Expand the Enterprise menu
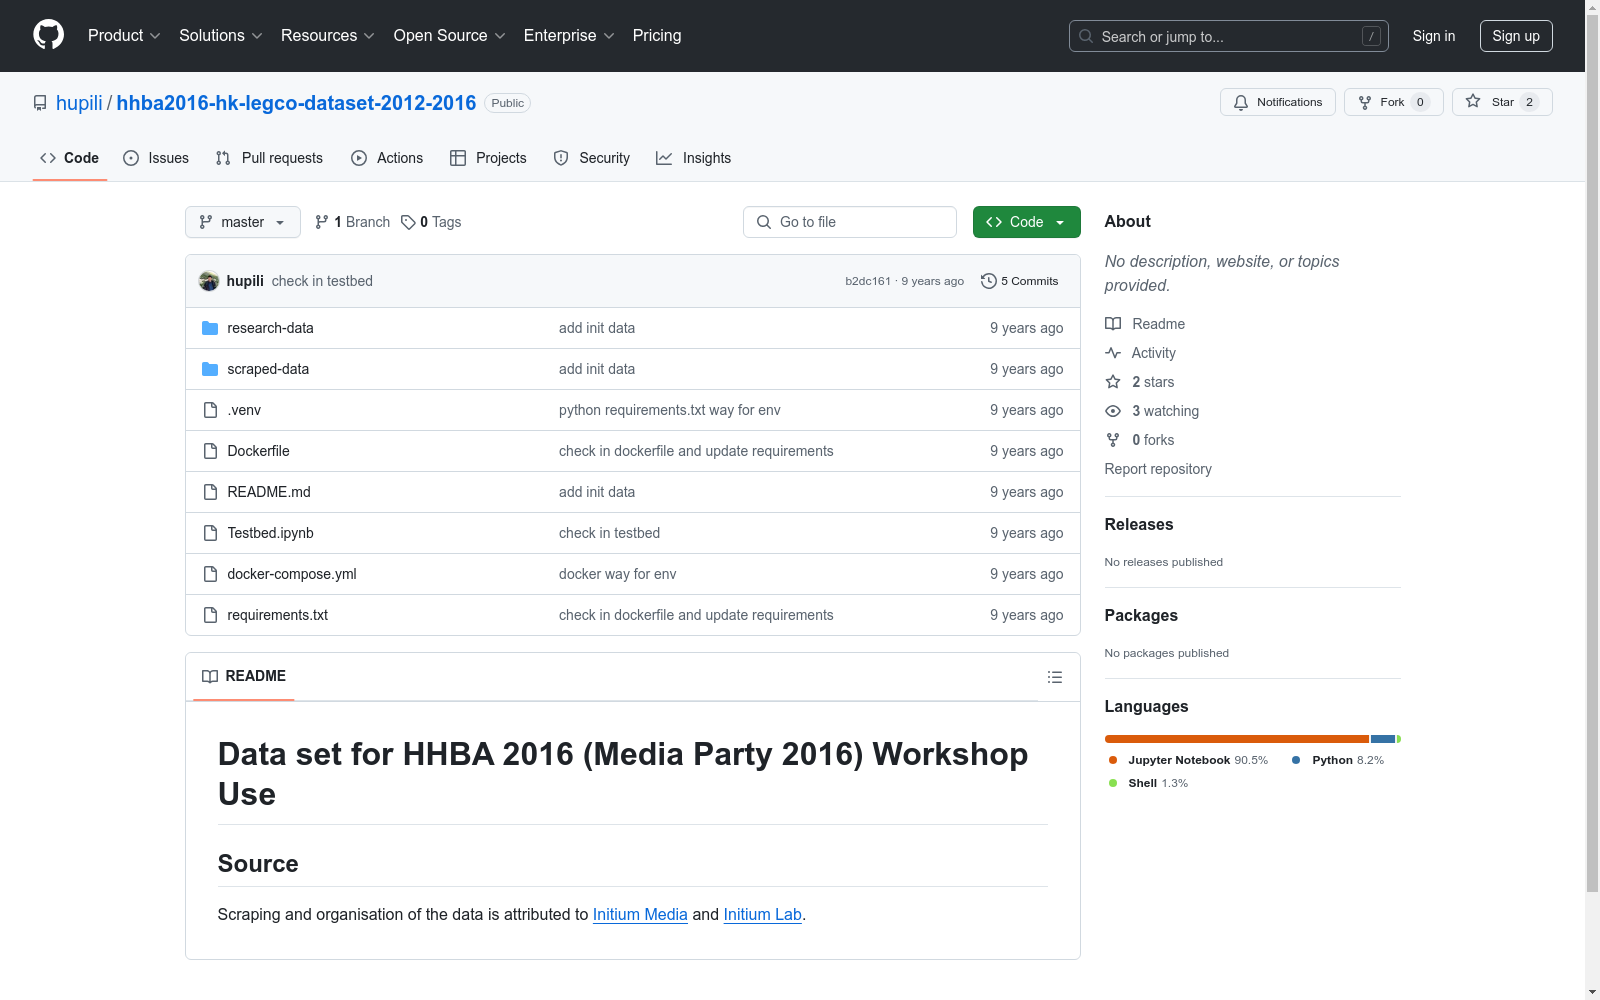 [570, 36]
